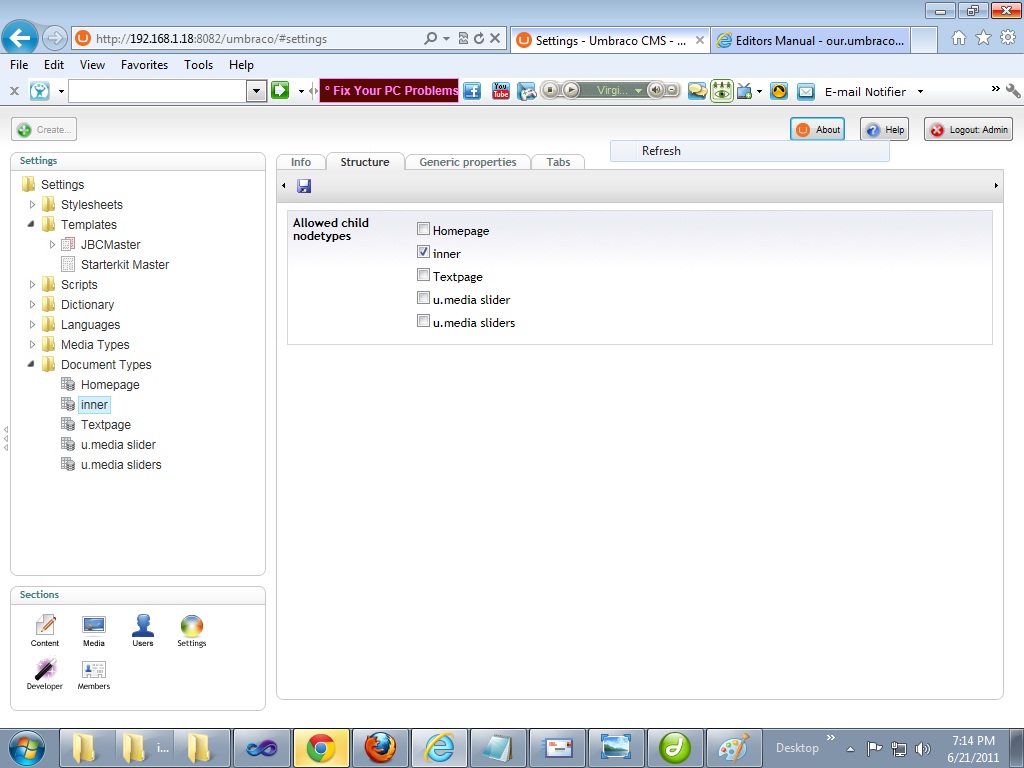The height and width of the screenshot is (768, 1024).
Task: Open the Media section
Action: tap(94, 630)
